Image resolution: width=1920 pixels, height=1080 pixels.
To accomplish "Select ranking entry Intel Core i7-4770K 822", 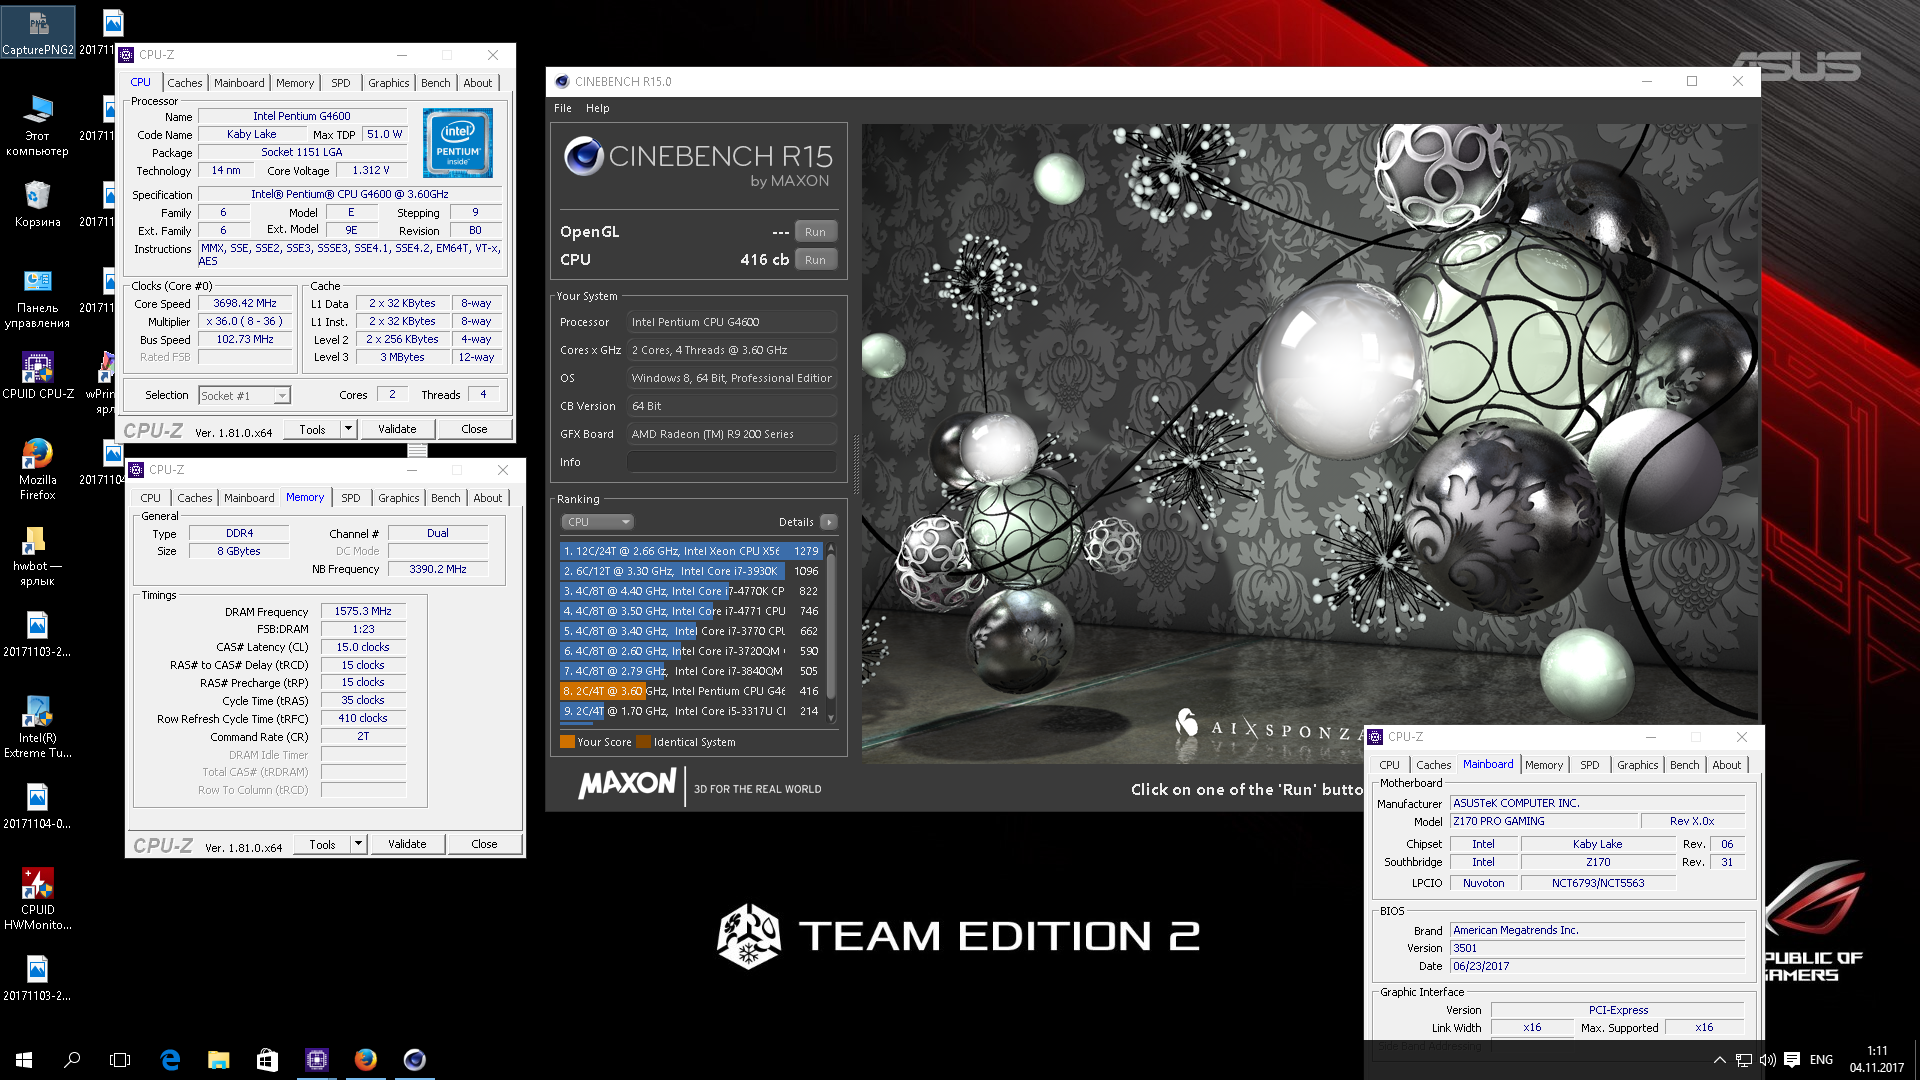I will [690, 591].
